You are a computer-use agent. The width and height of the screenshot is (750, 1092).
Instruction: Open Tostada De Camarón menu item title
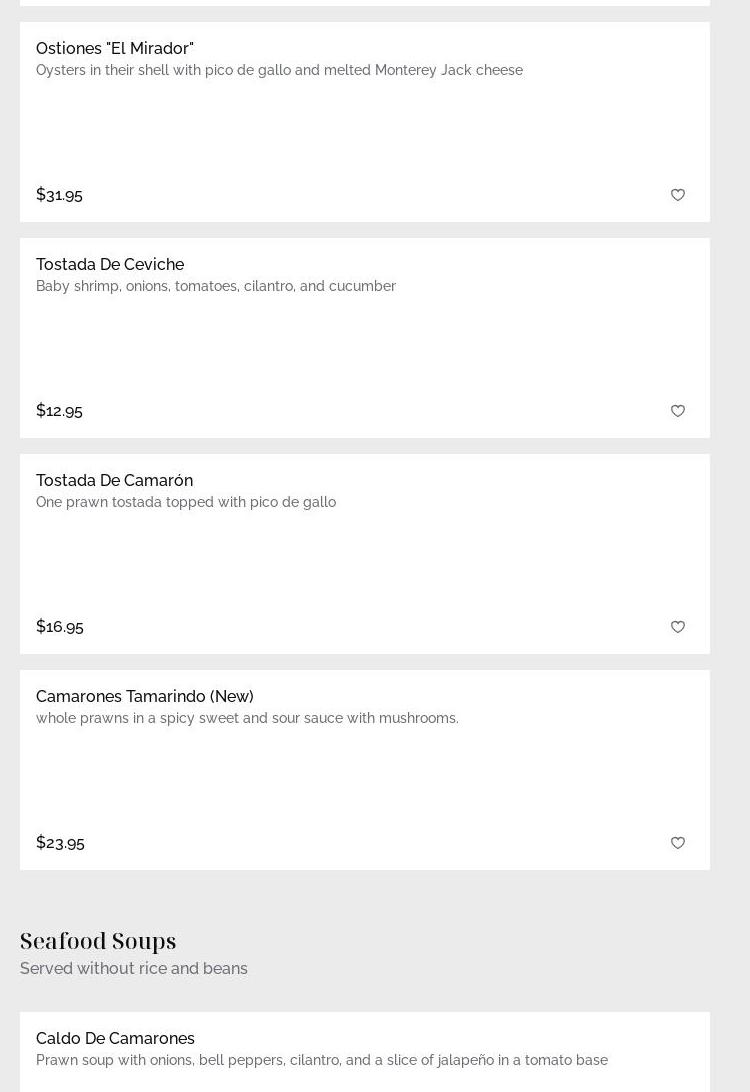pyautogui.click(x=114, y=480)
